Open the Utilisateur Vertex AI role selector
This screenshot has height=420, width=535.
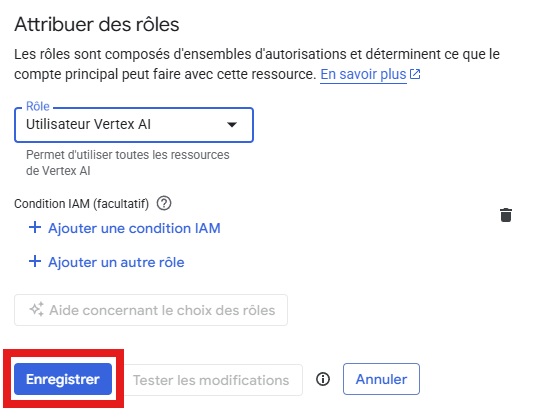(x=134, y=125)
